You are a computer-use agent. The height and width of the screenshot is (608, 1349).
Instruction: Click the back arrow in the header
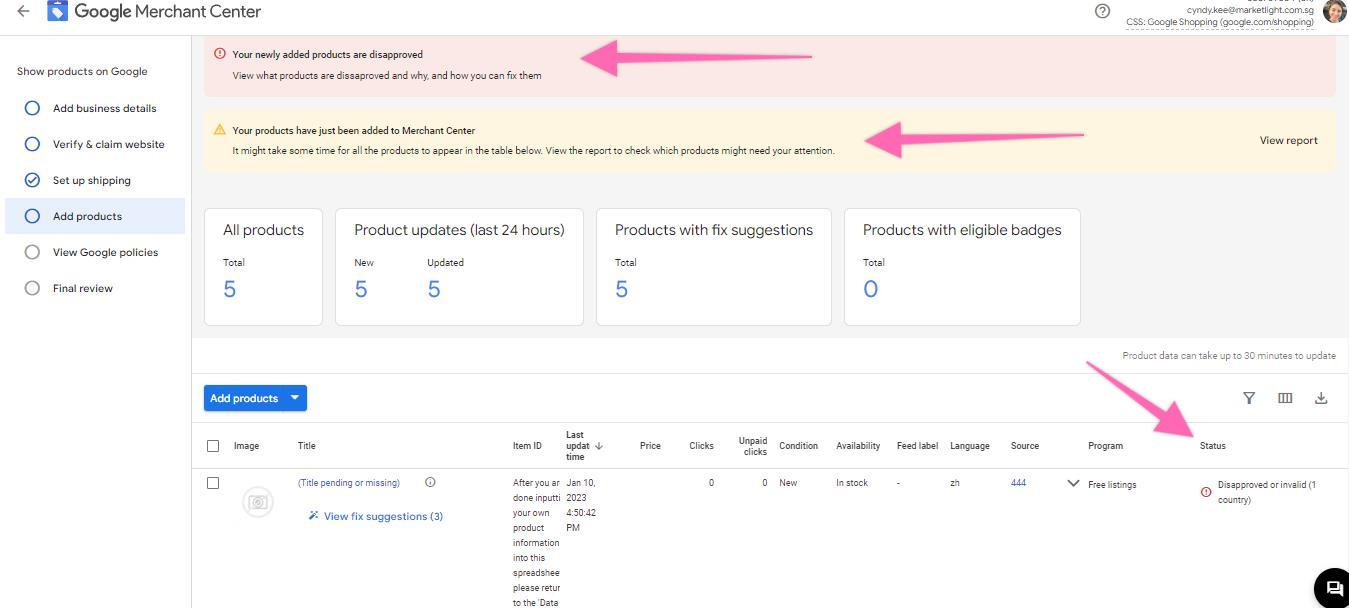[23, 12]
